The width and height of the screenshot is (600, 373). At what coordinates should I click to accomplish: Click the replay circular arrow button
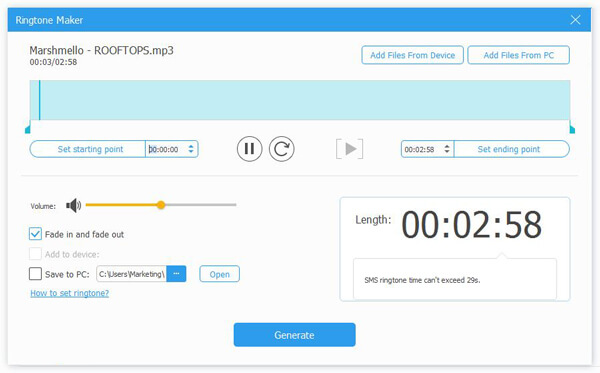click(282, 149)
